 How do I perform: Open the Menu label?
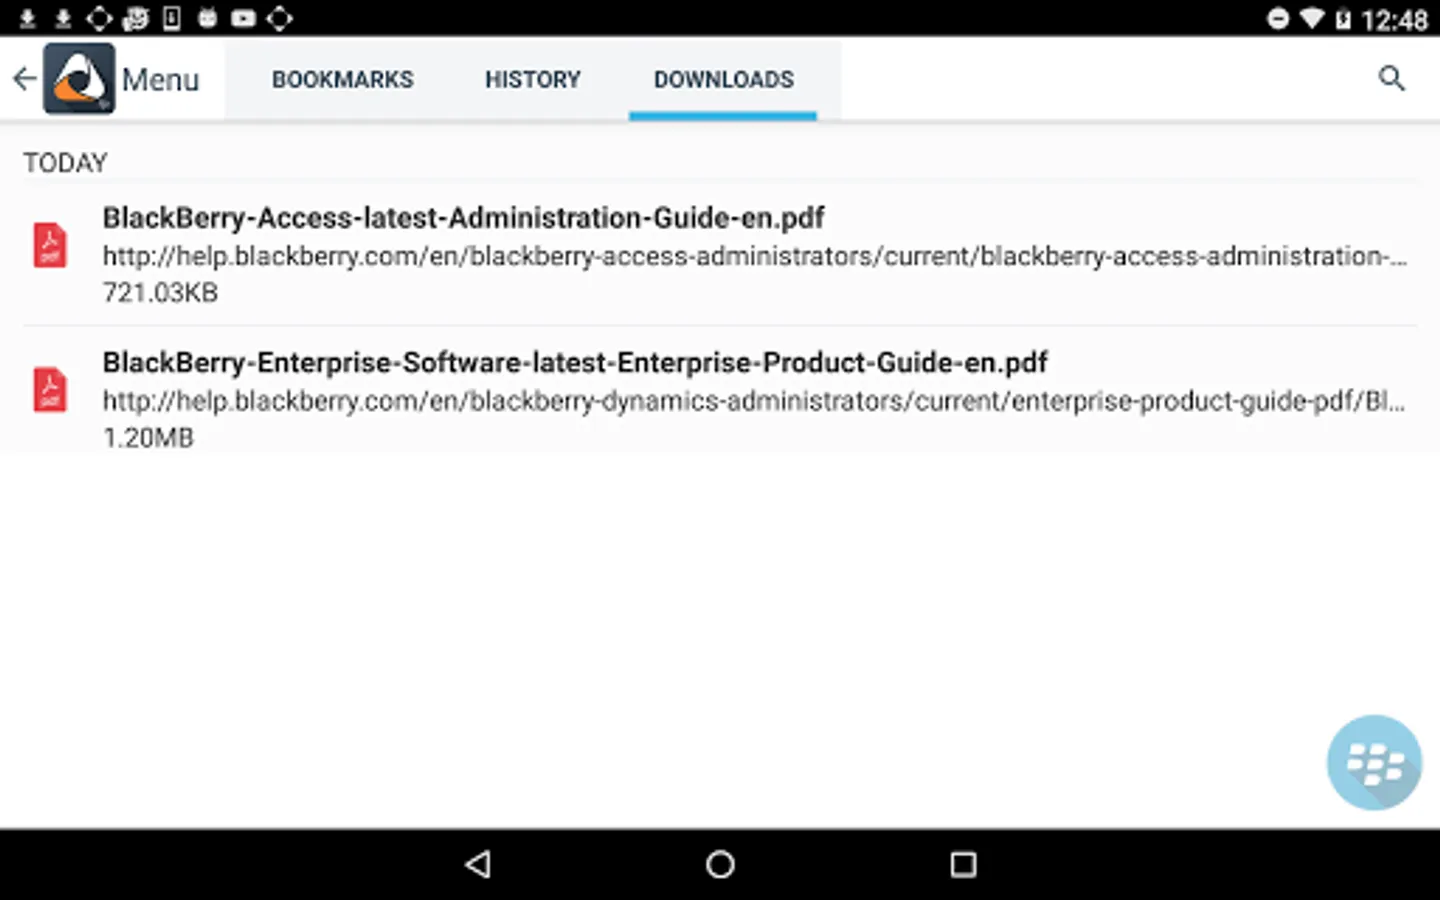point(160,79)
